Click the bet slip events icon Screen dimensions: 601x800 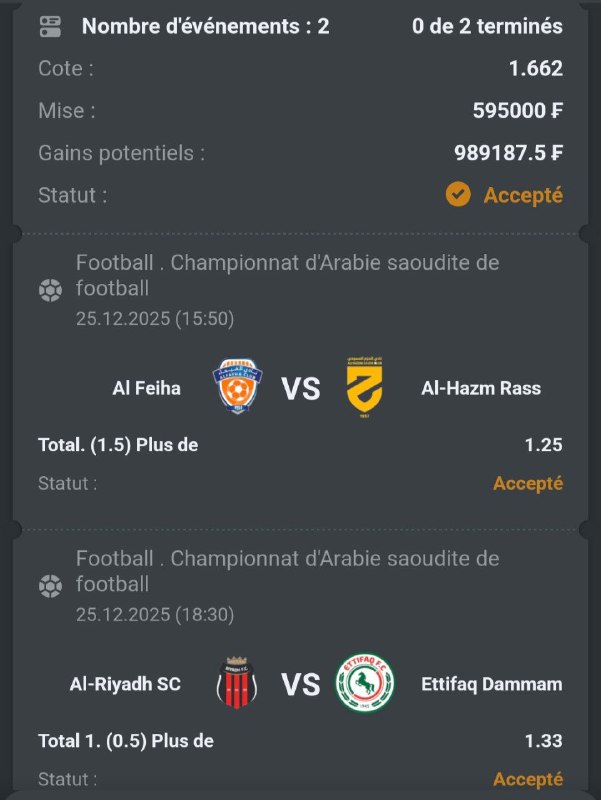[50, 27]
